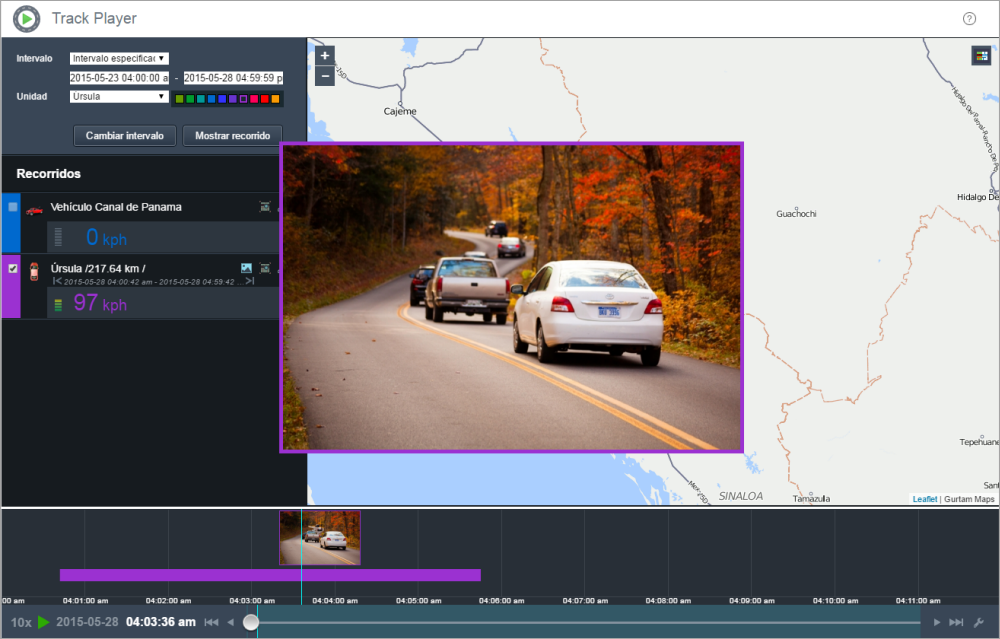Click the help question mark icon
Screen dimensions: 1000x639
[x=969, y=19]
